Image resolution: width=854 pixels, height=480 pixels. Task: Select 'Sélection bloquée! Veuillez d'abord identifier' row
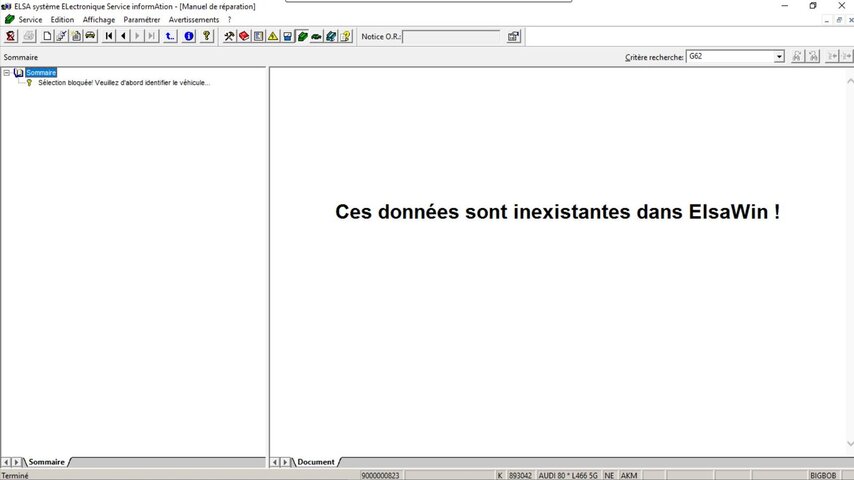pos(124,83)
